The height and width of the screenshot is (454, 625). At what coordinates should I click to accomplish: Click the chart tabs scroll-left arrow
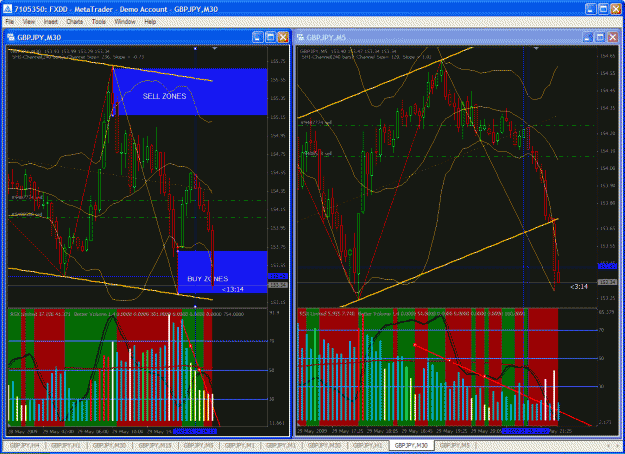(x=609, y=445)
